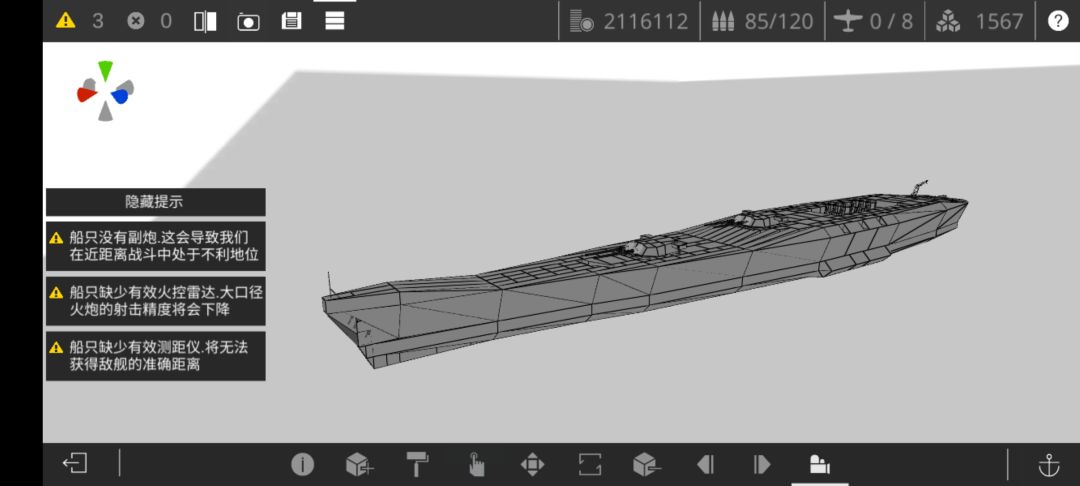
Task: Click the camera screenshot icon
Action: pos(248,21)
